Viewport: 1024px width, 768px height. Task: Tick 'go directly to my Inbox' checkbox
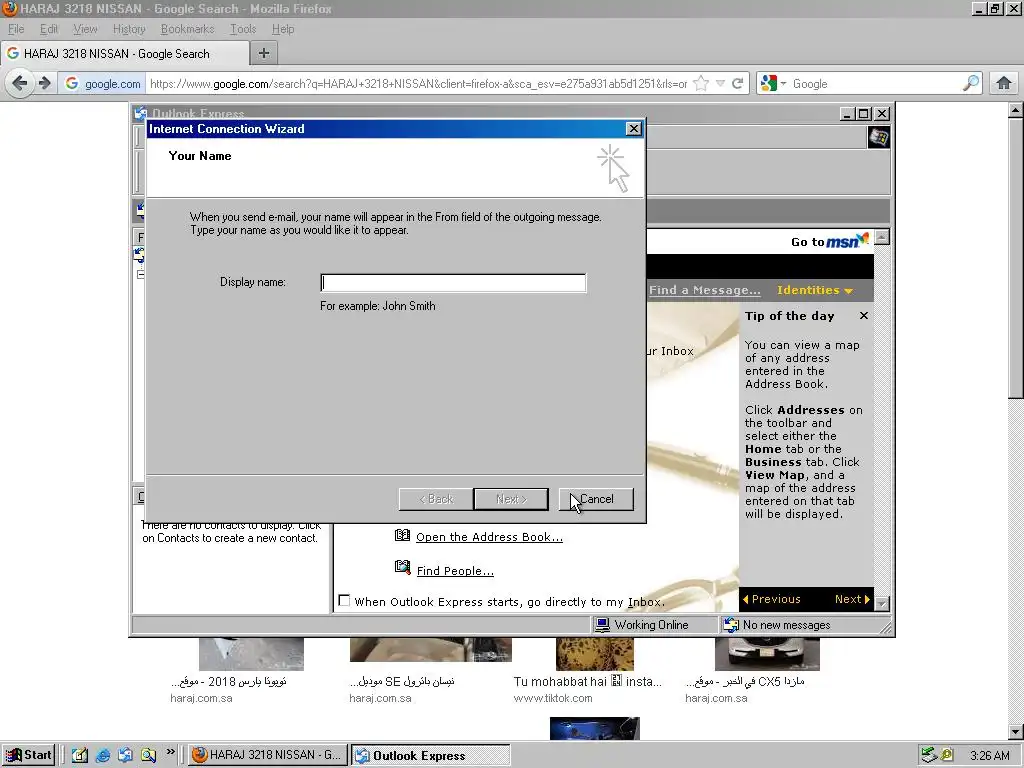coord(344,601)
